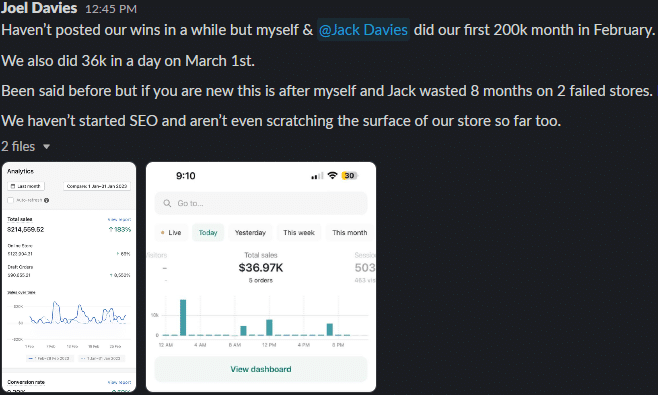Open the Compare date range selector
The height and width of the screenshot is (395, 658).
[97, 186]
